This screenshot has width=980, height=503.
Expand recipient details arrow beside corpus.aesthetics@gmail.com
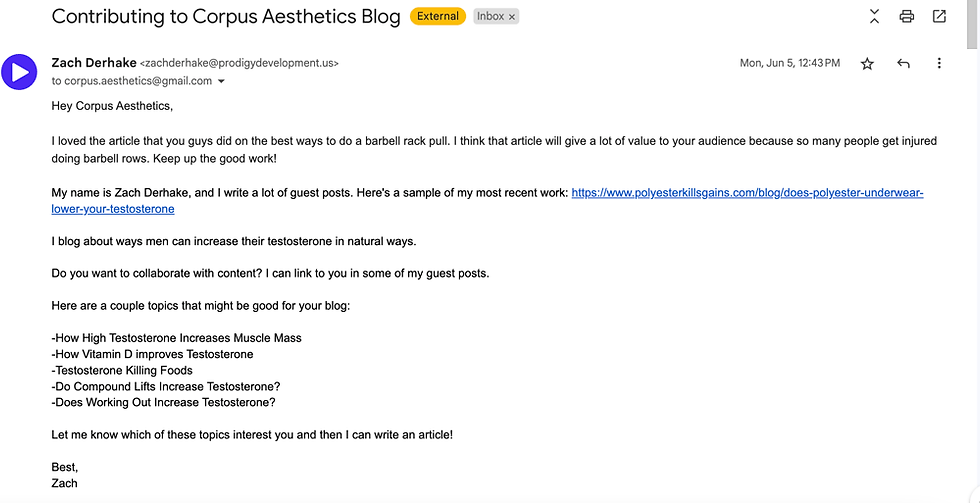tap(221, 81)
